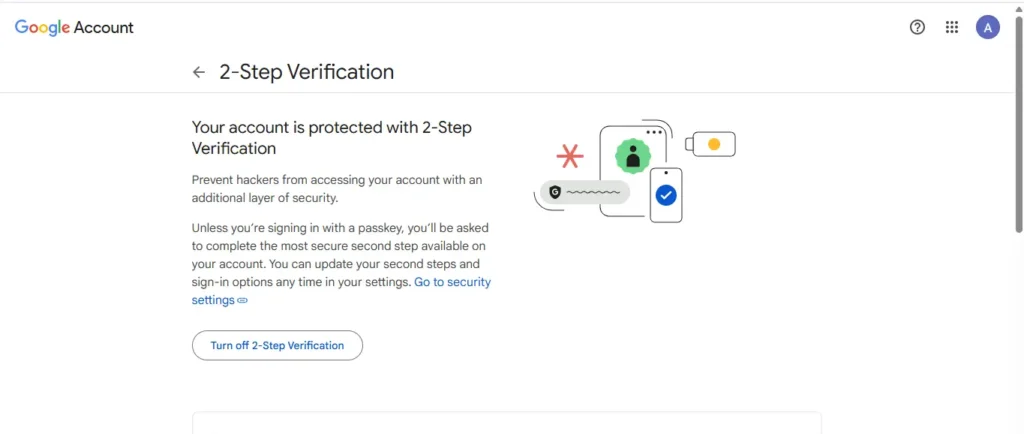Click the 'Prevent hackers from accessing' paragraph

coord(337,189)
